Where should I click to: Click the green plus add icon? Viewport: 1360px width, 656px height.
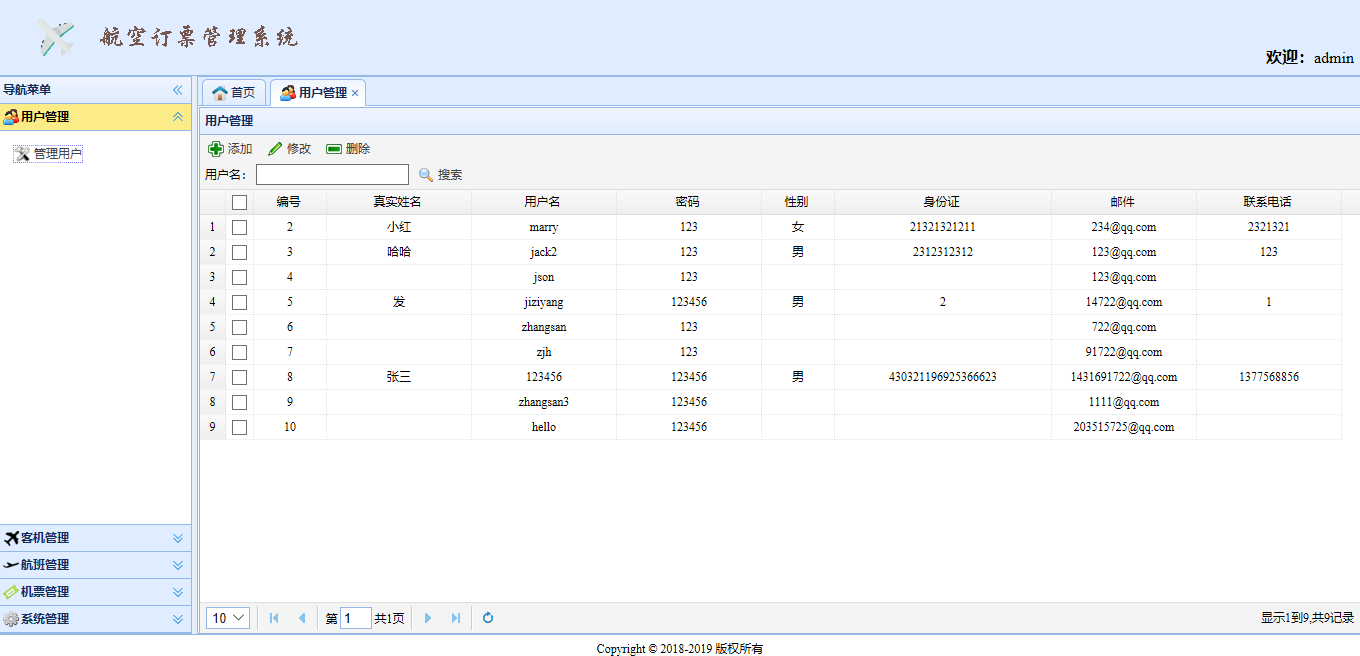click(x=215, y=149)
